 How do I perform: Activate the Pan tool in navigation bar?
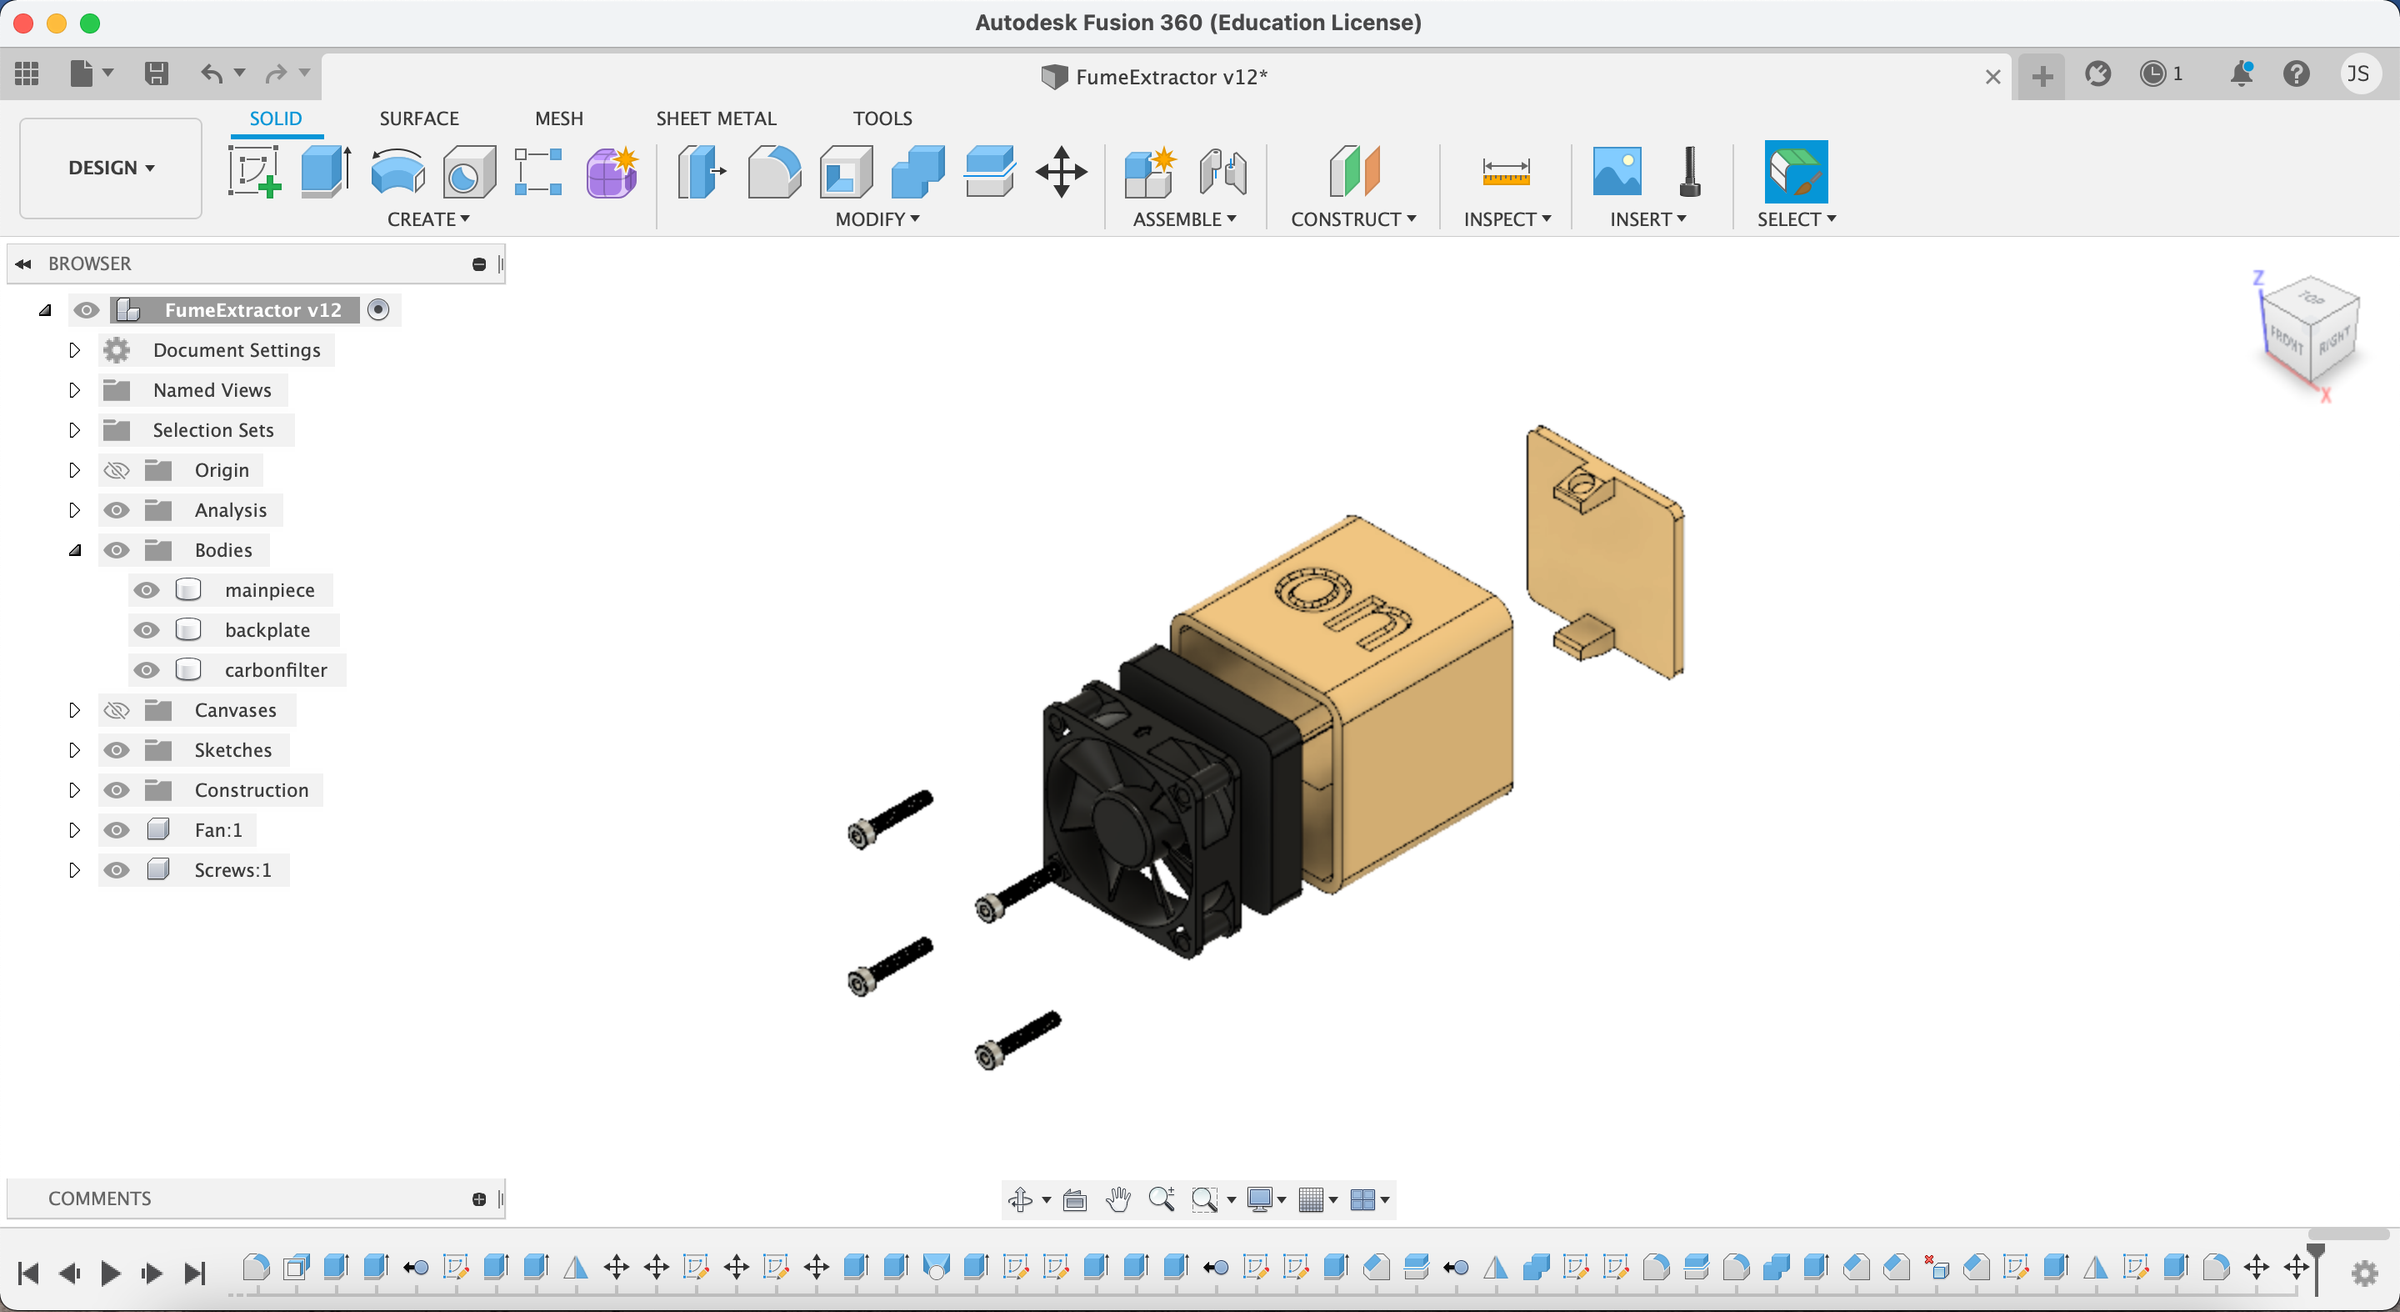(x=1118, y=1199)
